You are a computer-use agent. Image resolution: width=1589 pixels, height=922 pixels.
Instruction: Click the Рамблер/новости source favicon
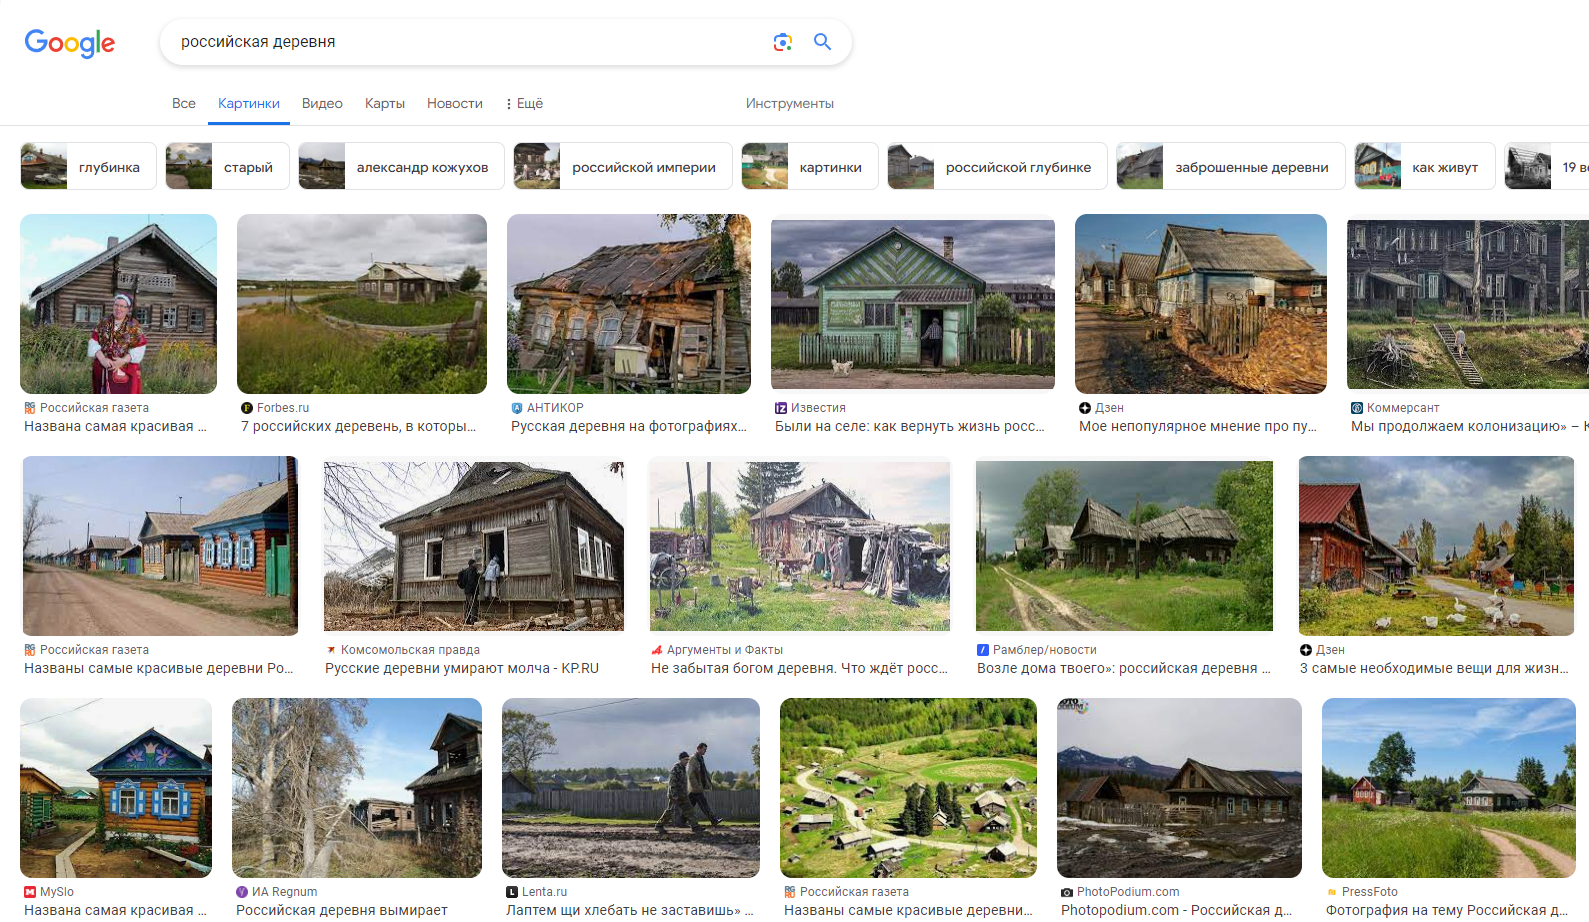(x=983, y=650)
